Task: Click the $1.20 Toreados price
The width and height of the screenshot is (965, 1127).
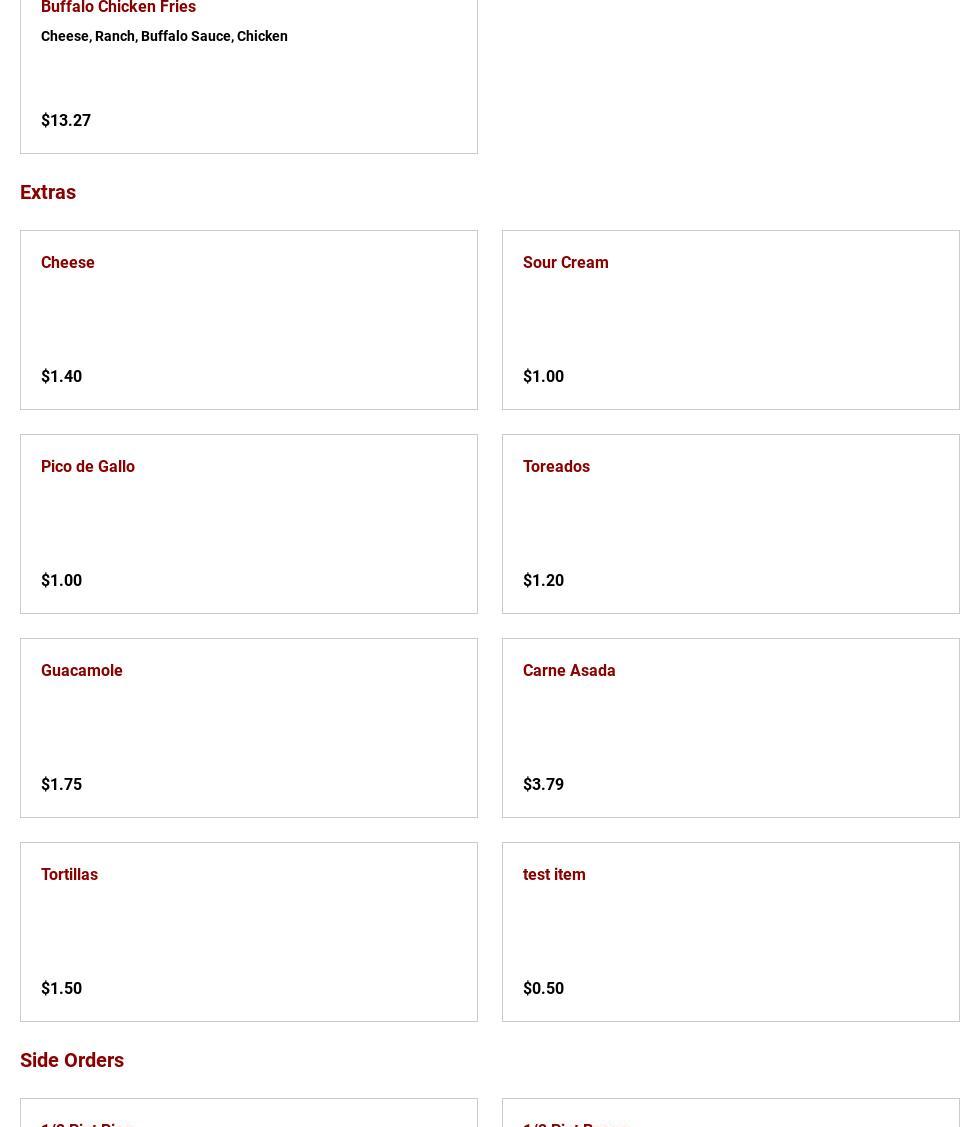Action: (x=543, y=580)
